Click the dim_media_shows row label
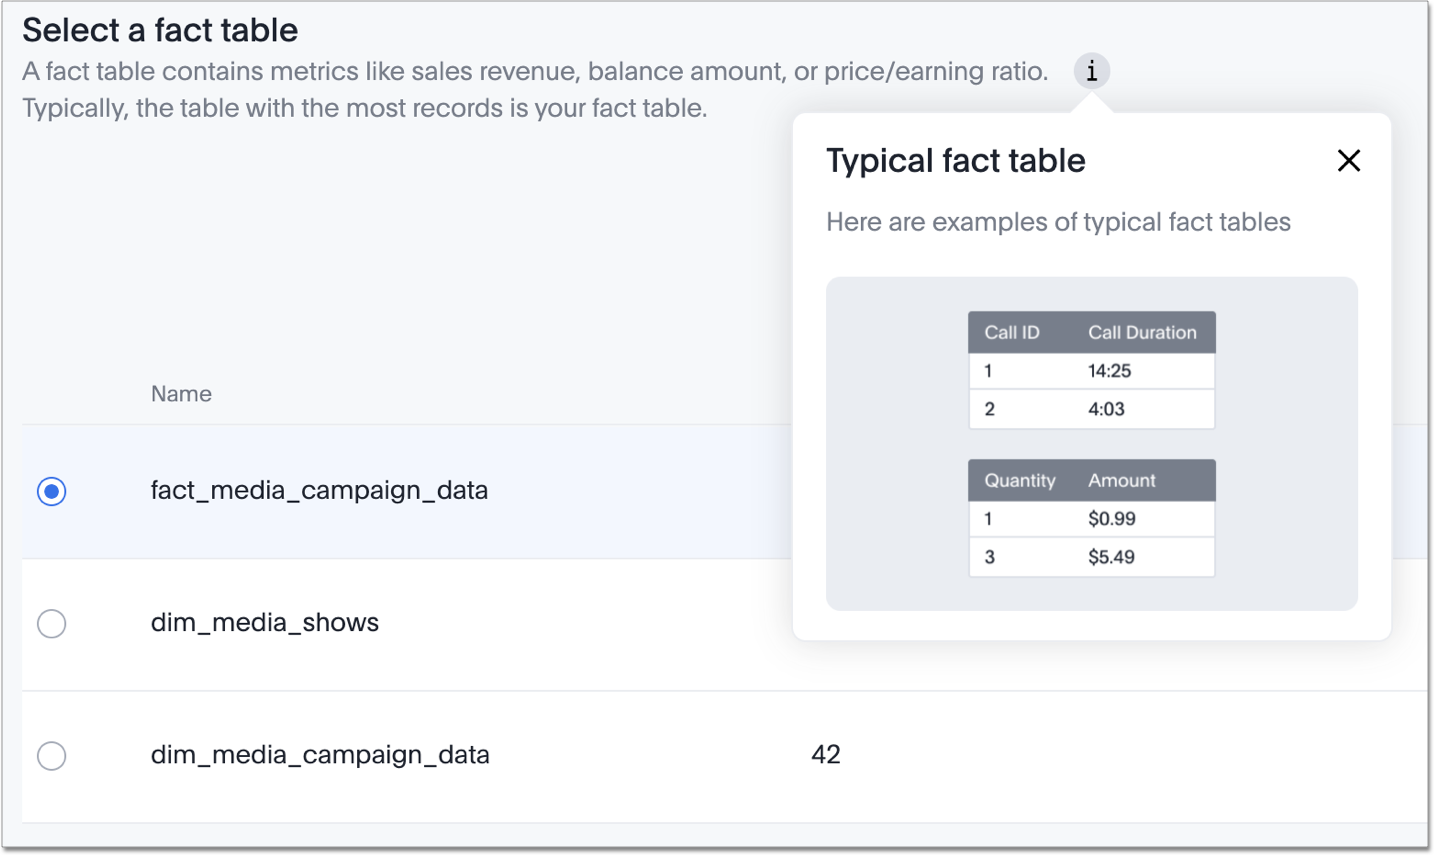The height and width of the screenshot is (855, 1434). tap(265, 623)
